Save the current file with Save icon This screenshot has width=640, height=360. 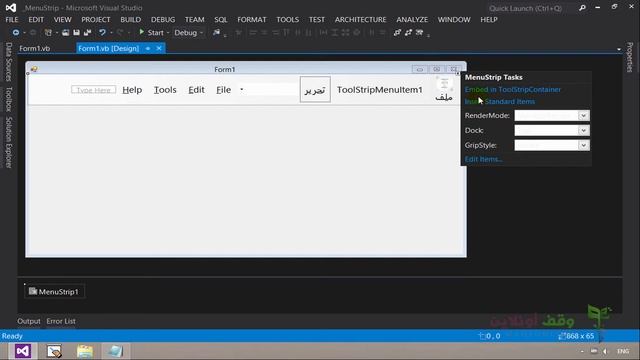click(x=76, y=33)
